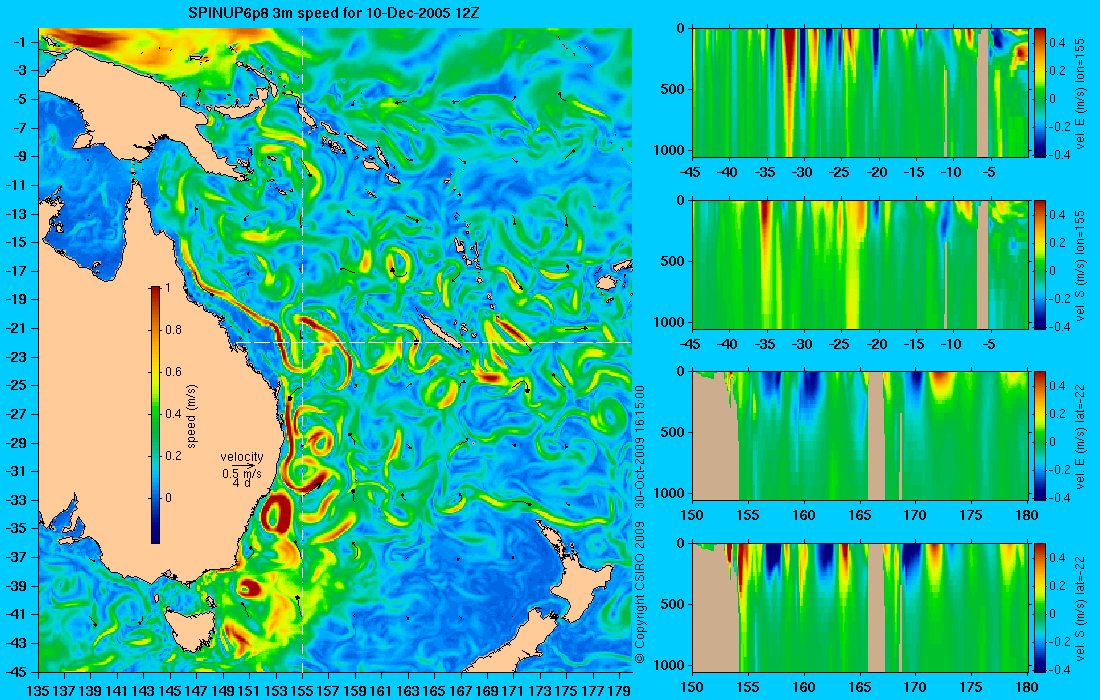Select the eastward velocity section panel at lon=155
1100x700 pixels.
click(x=860, y=93)
